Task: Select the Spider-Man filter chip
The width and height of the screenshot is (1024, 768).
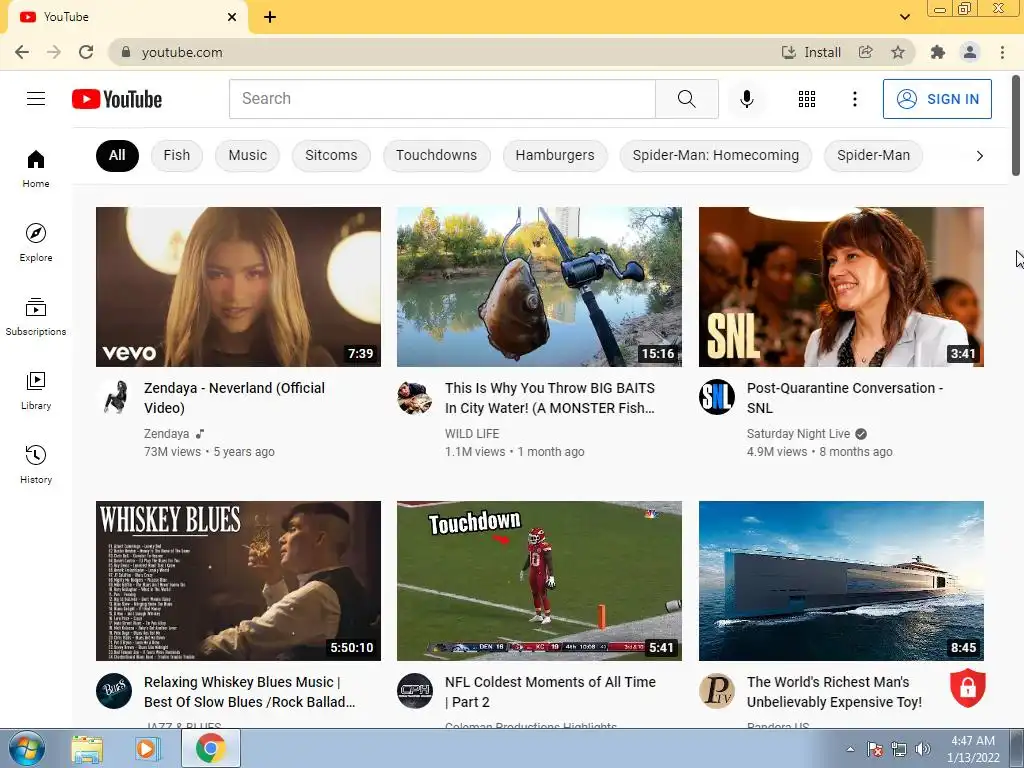Action: point(873,155)
